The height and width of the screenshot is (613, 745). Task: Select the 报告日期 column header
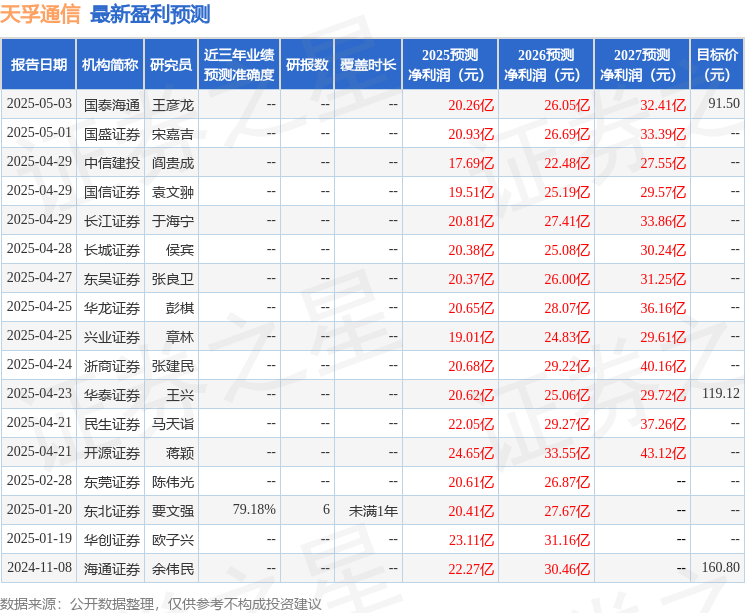pos(38,64)
